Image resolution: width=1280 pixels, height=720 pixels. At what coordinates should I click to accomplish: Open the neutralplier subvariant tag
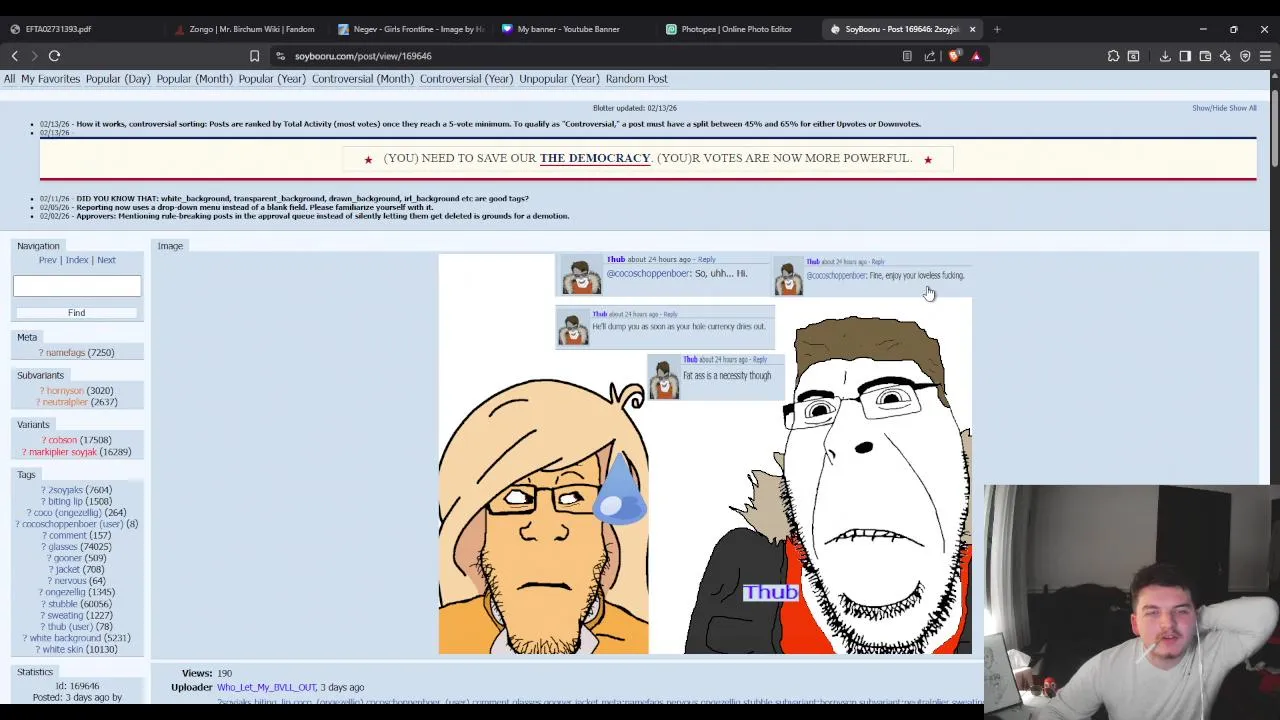click(65, 402)
